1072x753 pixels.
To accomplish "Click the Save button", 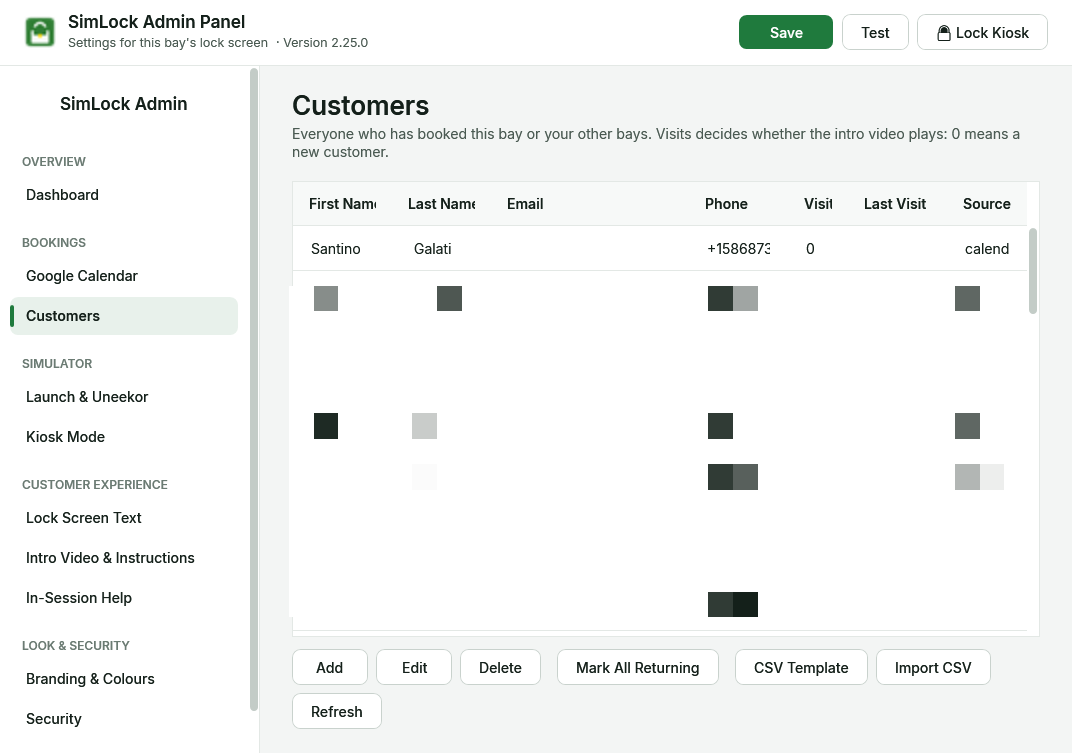I will click(786, 32).
